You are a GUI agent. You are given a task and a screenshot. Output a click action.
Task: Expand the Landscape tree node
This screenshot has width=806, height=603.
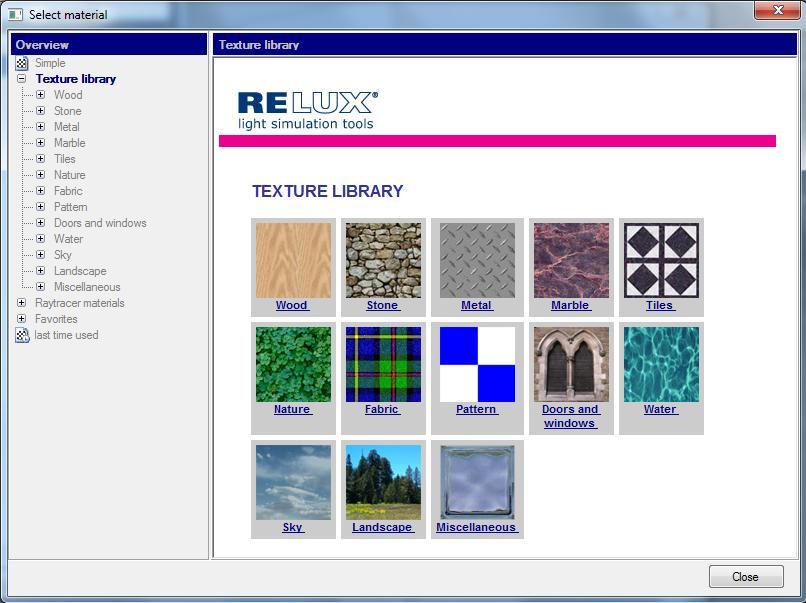[41, 270]
